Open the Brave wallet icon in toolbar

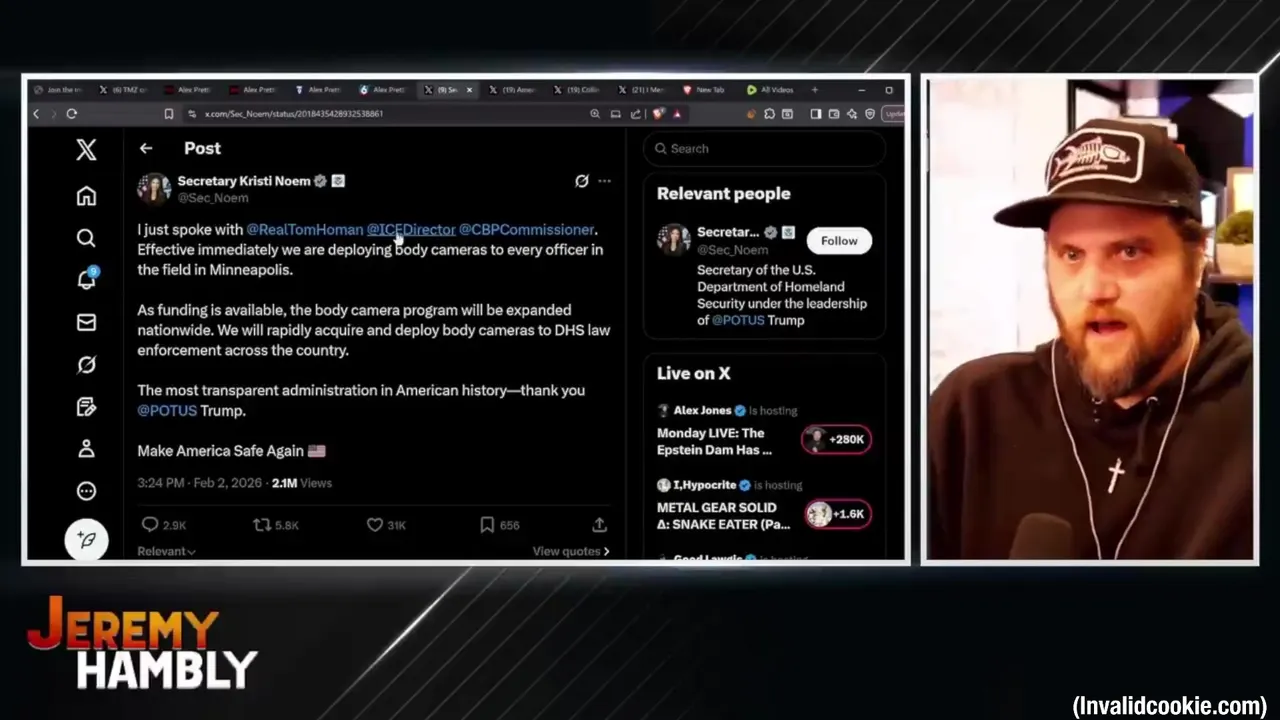click(x=834, y=114)
